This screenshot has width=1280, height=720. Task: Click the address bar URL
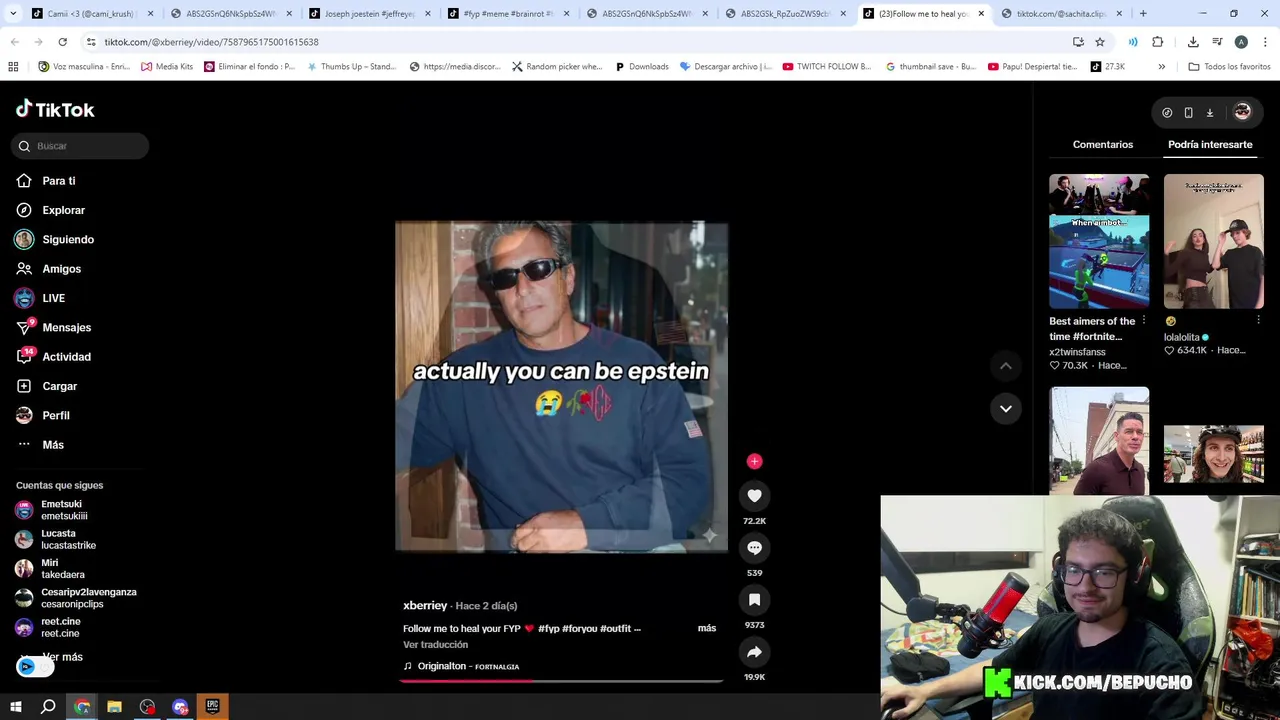tap(211, 42)
